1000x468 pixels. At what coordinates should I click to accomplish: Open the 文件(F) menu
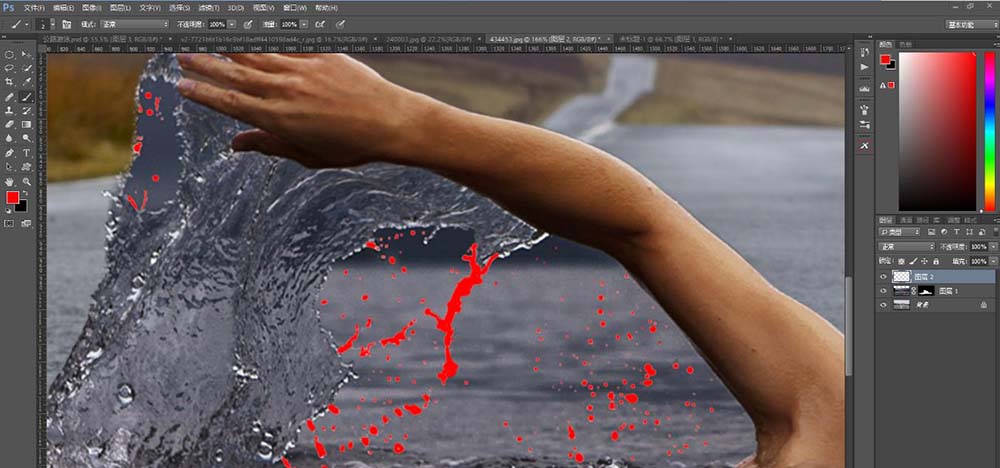point(34,8)
